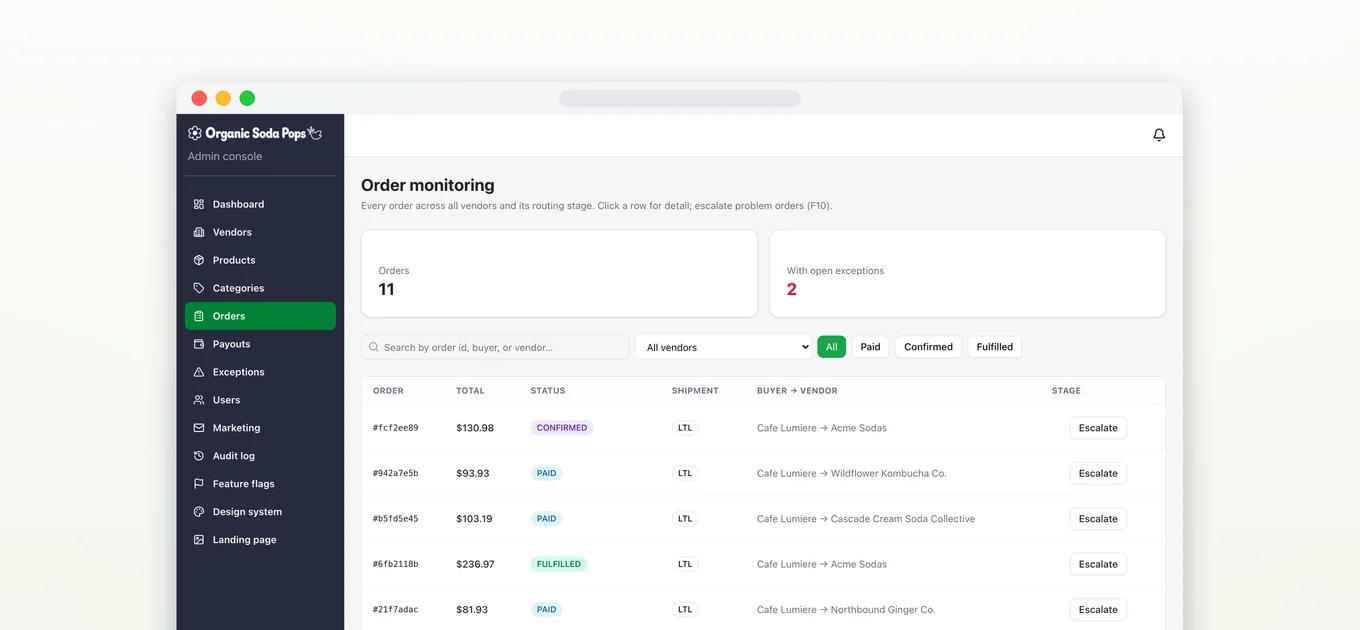Click the STATUS column header
This screenshot has height=630, width=1360.
pos(548,391)
